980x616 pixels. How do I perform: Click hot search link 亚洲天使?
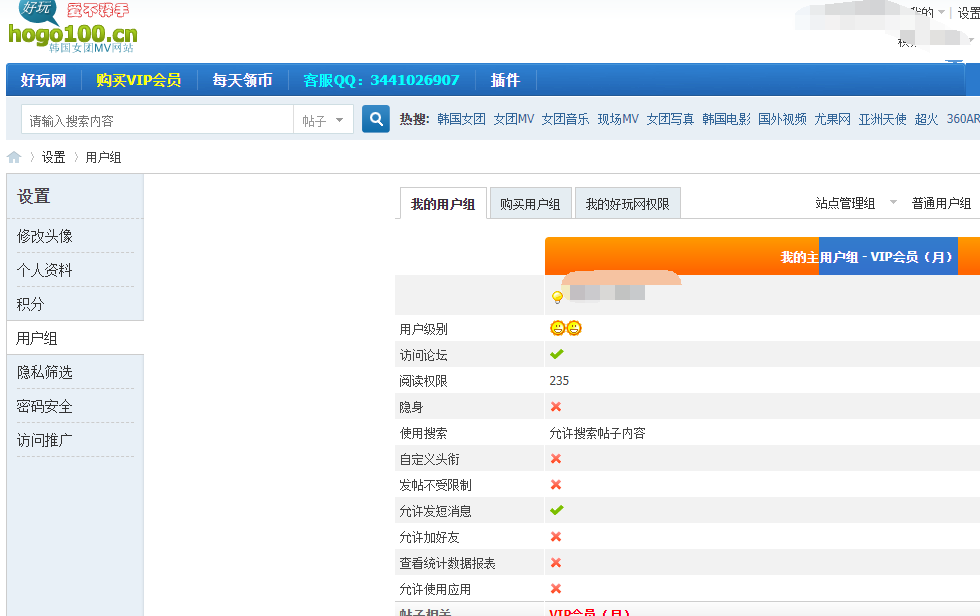click(882, 119)
